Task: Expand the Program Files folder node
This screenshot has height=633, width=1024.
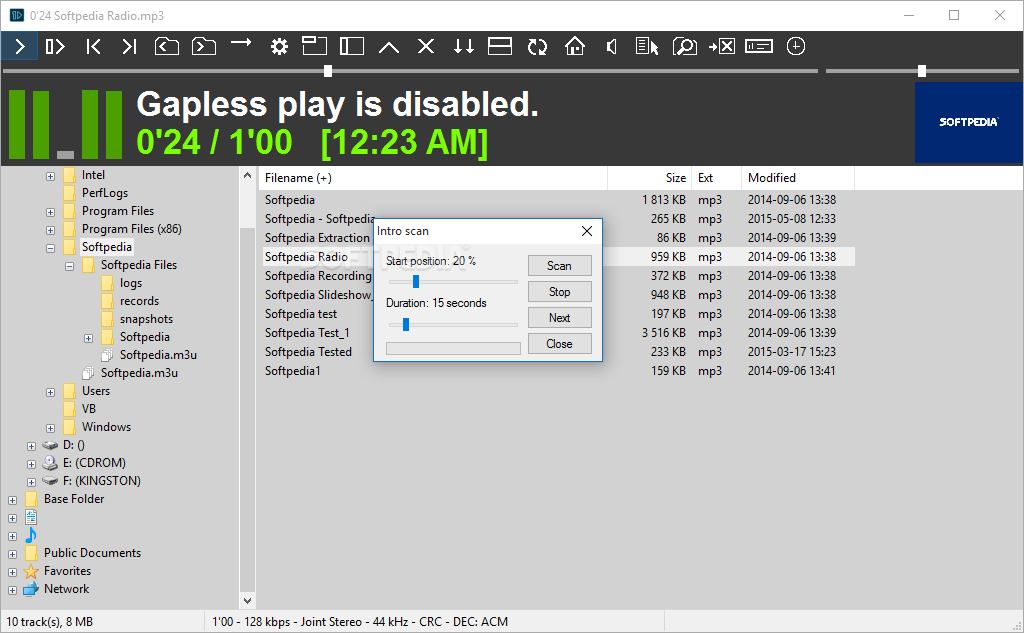Action: point(50,212)
